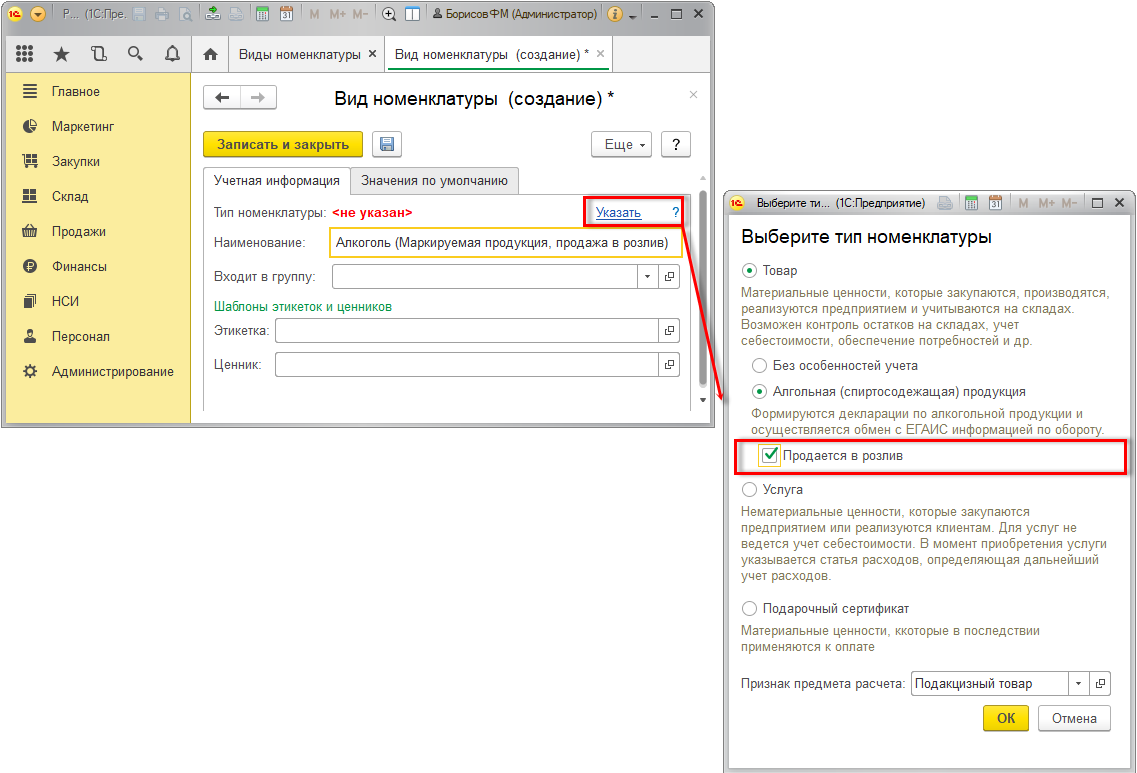
Task: Go to home page icon
Action: (x=210, y=54)
